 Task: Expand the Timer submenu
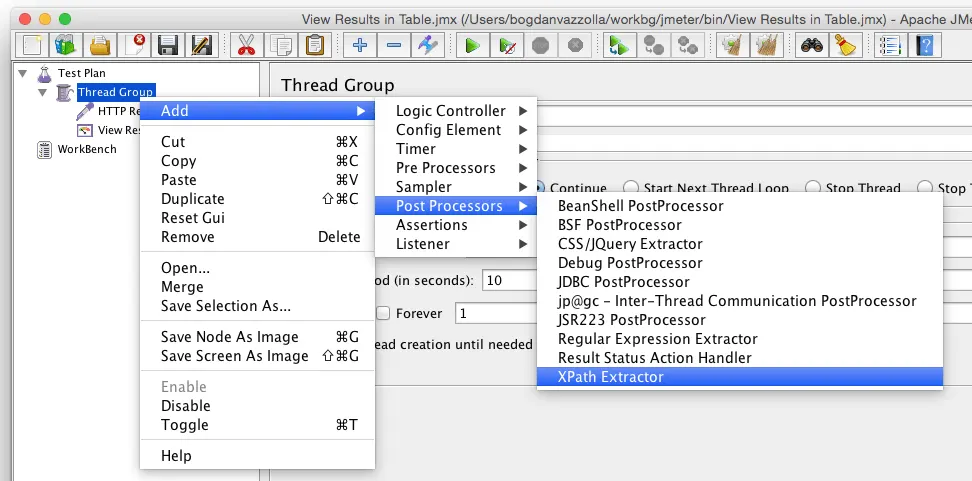point(456,149)
